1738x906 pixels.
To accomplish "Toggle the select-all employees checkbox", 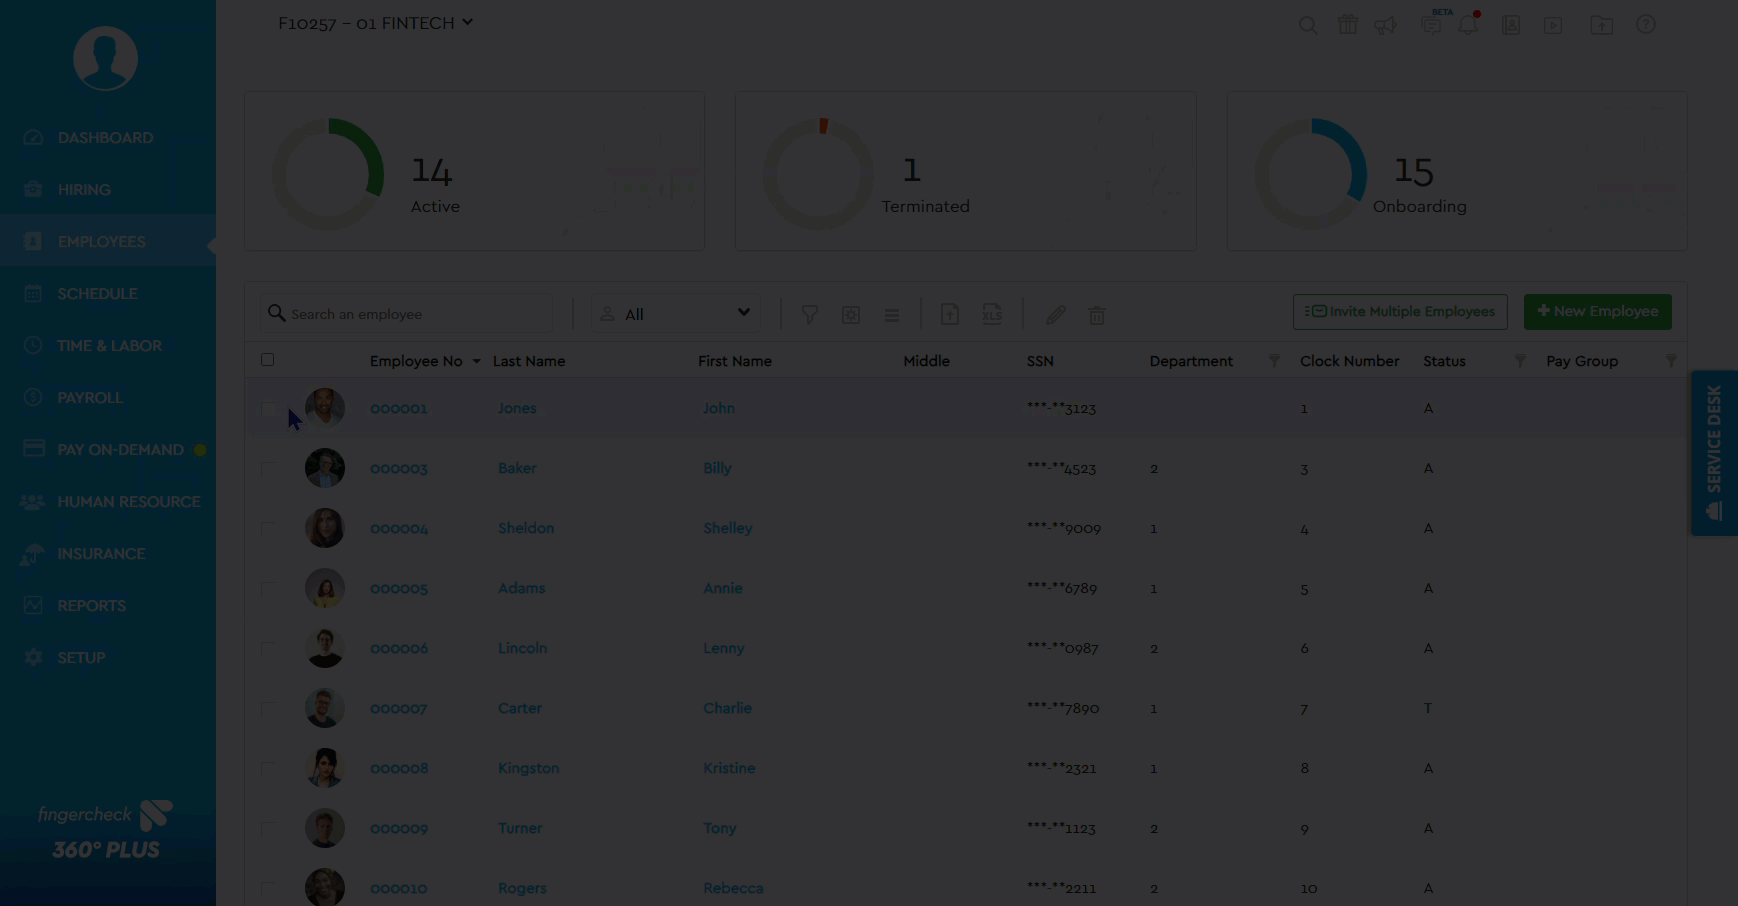I will click(x=267, y=360).
